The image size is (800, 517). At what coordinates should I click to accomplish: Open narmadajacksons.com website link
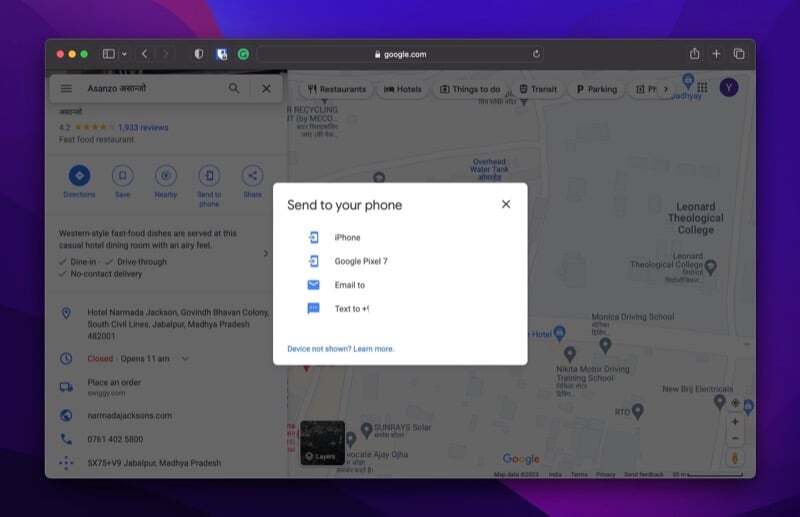pyautogui.click(x=130, y=416)
